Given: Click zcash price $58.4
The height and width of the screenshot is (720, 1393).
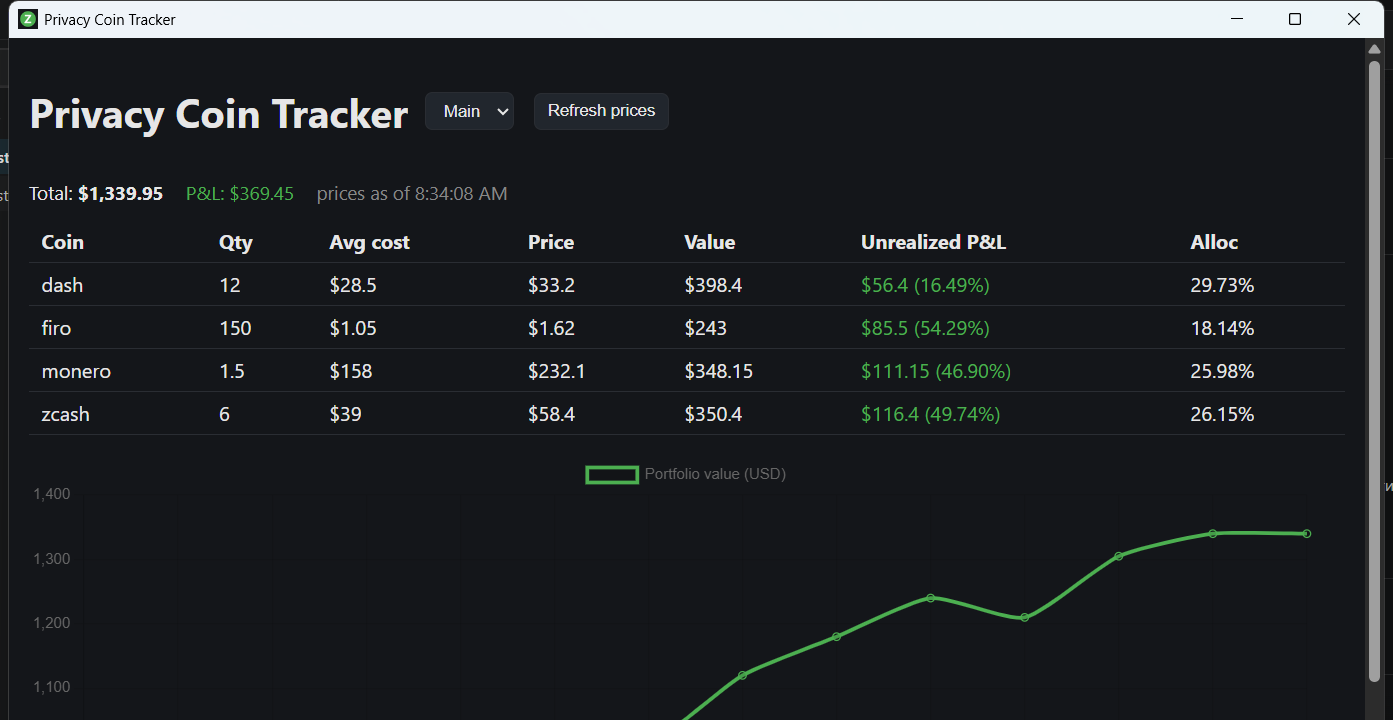Looking at the screenshot, I should click(x=551, y=414).
